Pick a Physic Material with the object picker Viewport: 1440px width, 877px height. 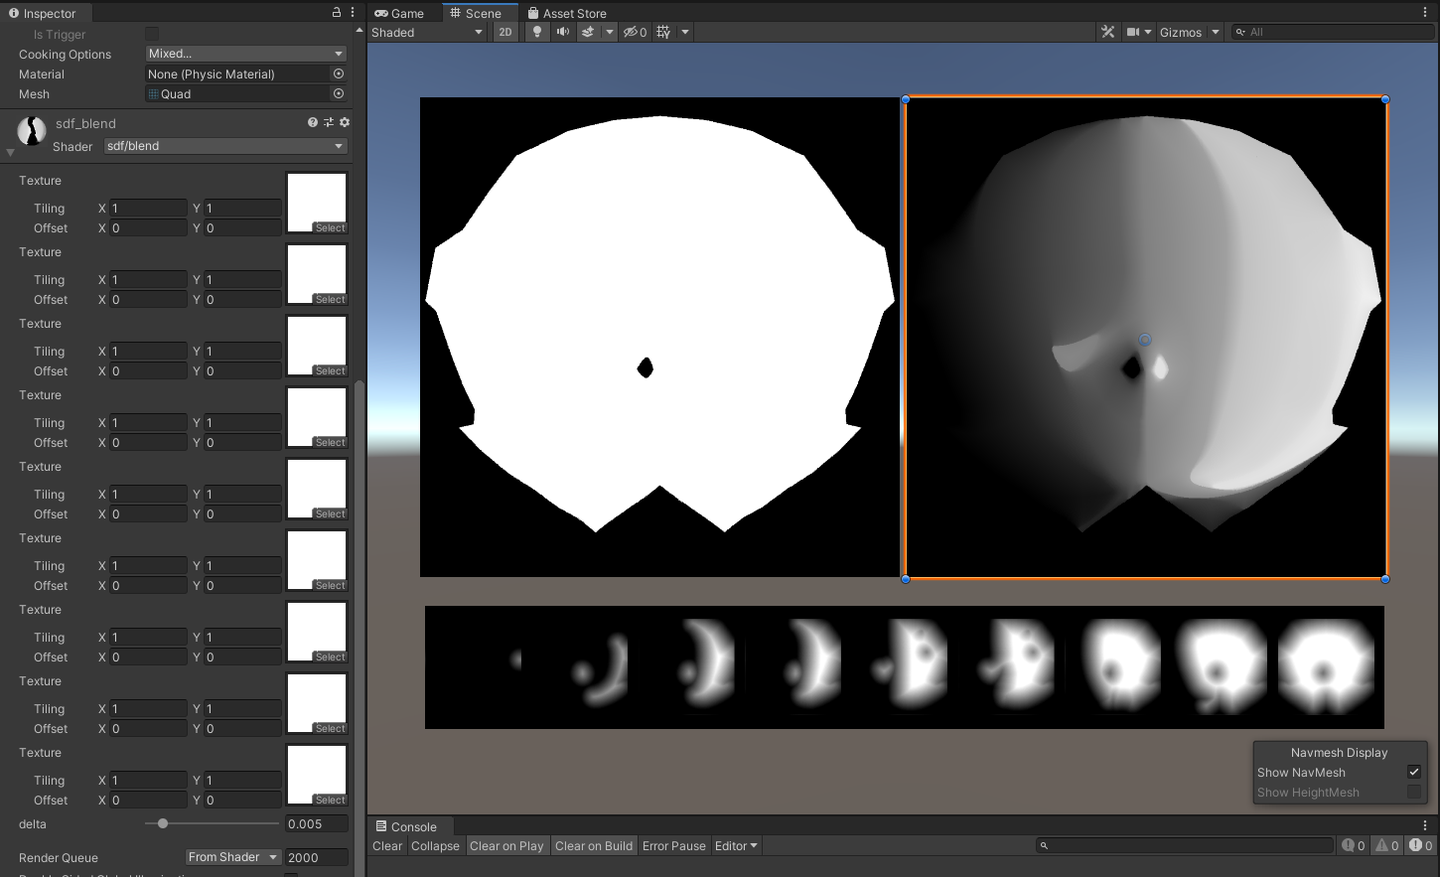coord(338,74)
